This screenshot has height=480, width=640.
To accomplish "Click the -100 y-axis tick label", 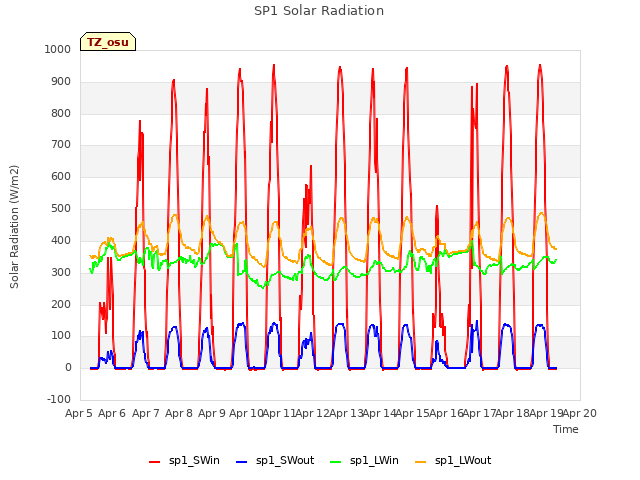I will click(x=59, y=399).
